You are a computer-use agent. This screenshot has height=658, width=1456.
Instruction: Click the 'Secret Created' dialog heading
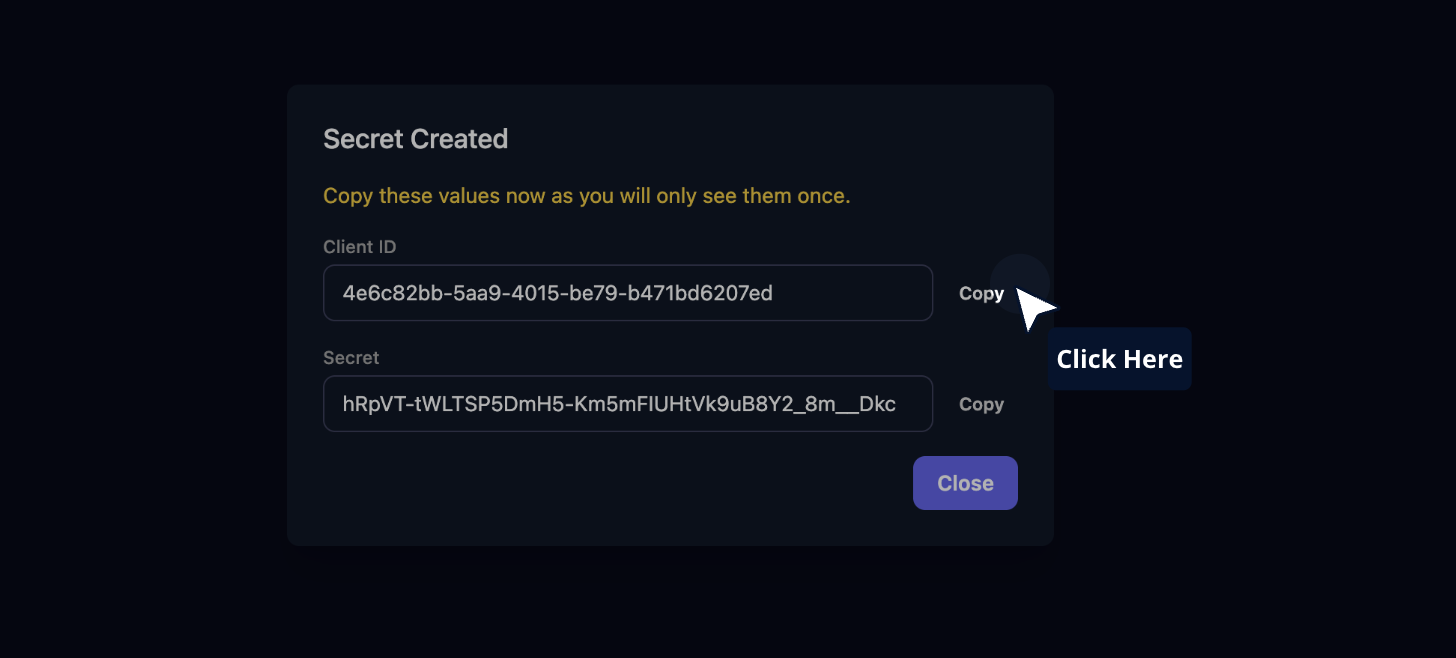click(x=415, y=139)
